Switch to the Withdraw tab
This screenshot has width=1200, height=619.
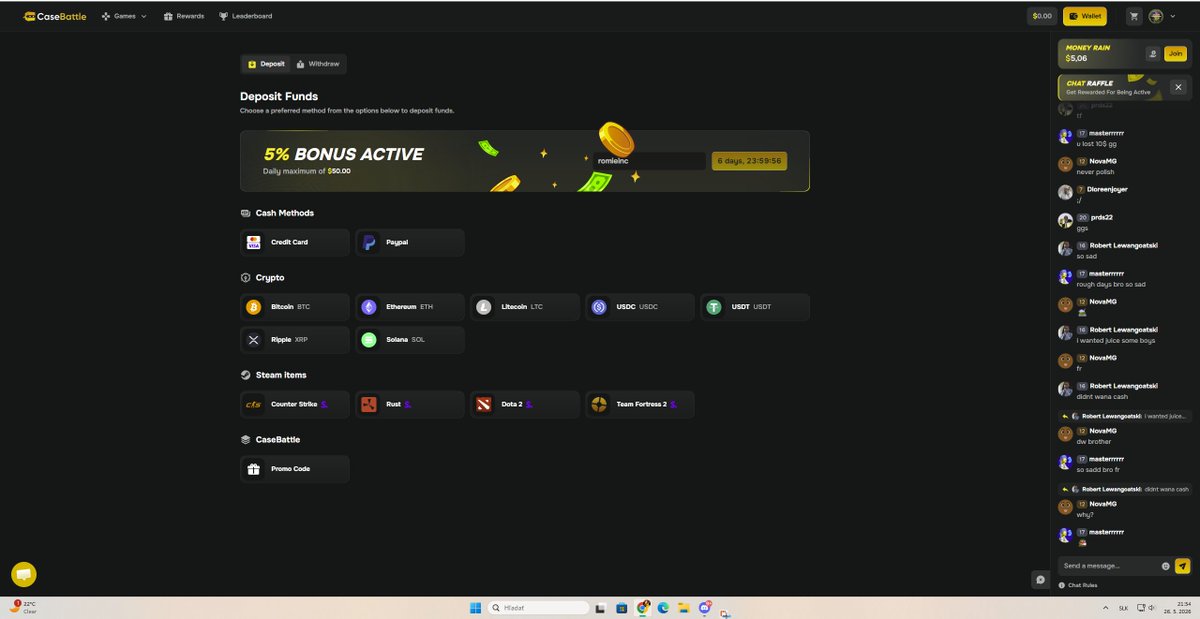(318, 64)
